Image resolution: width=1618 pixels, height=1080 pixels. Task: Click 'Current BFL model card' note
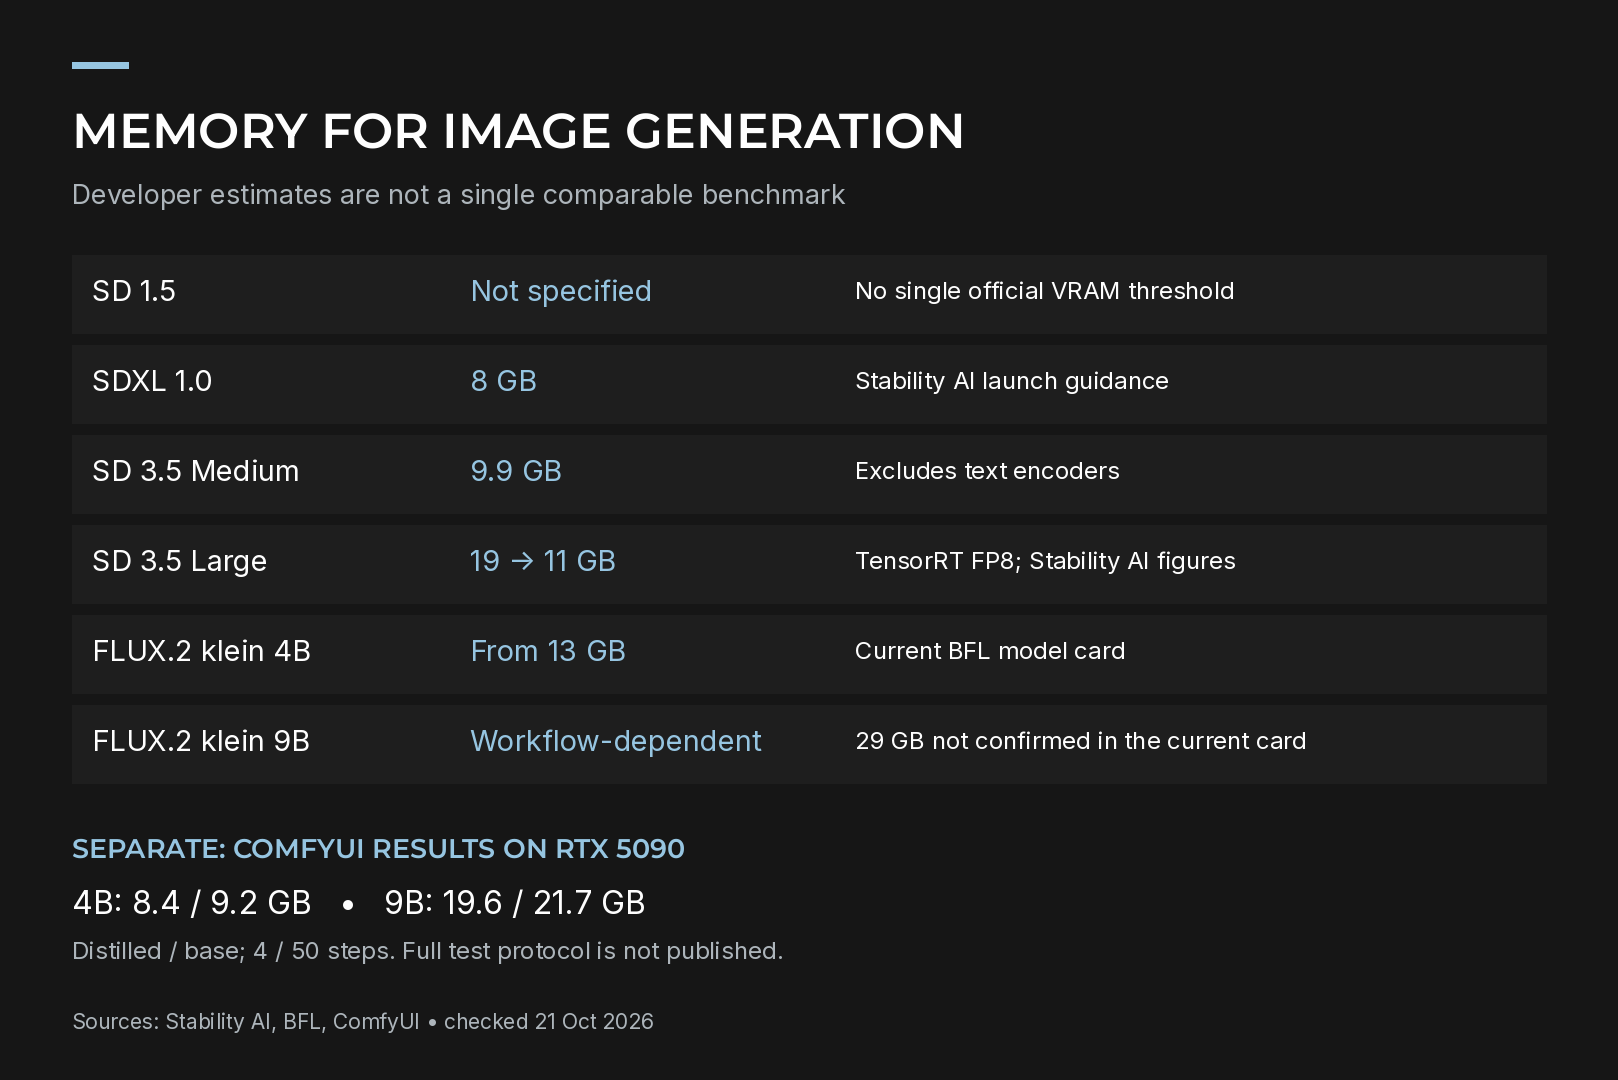pyautogui.click(x=989, y=651)
